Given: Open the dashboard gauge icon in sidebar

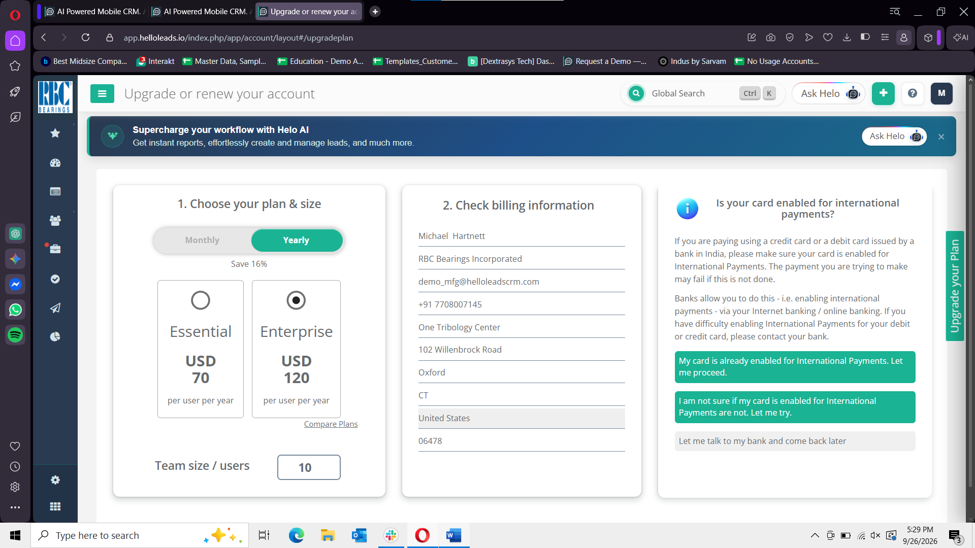Looking at the screenshot, I should click(x=55, y=163).
